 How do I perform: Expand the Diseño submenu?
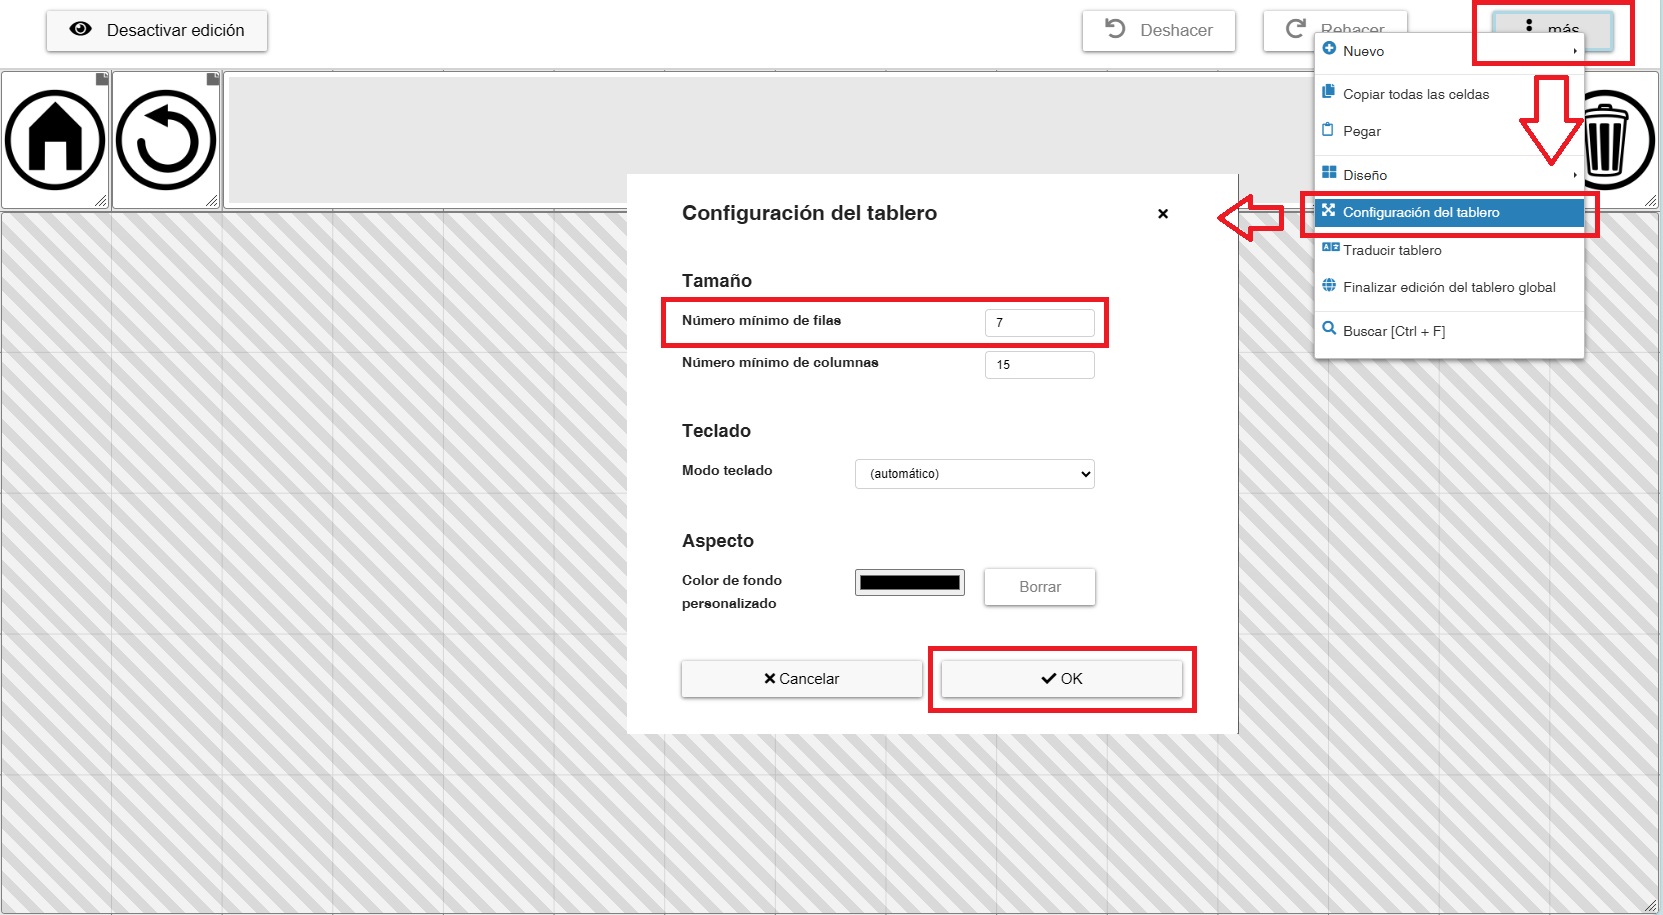1448,175
